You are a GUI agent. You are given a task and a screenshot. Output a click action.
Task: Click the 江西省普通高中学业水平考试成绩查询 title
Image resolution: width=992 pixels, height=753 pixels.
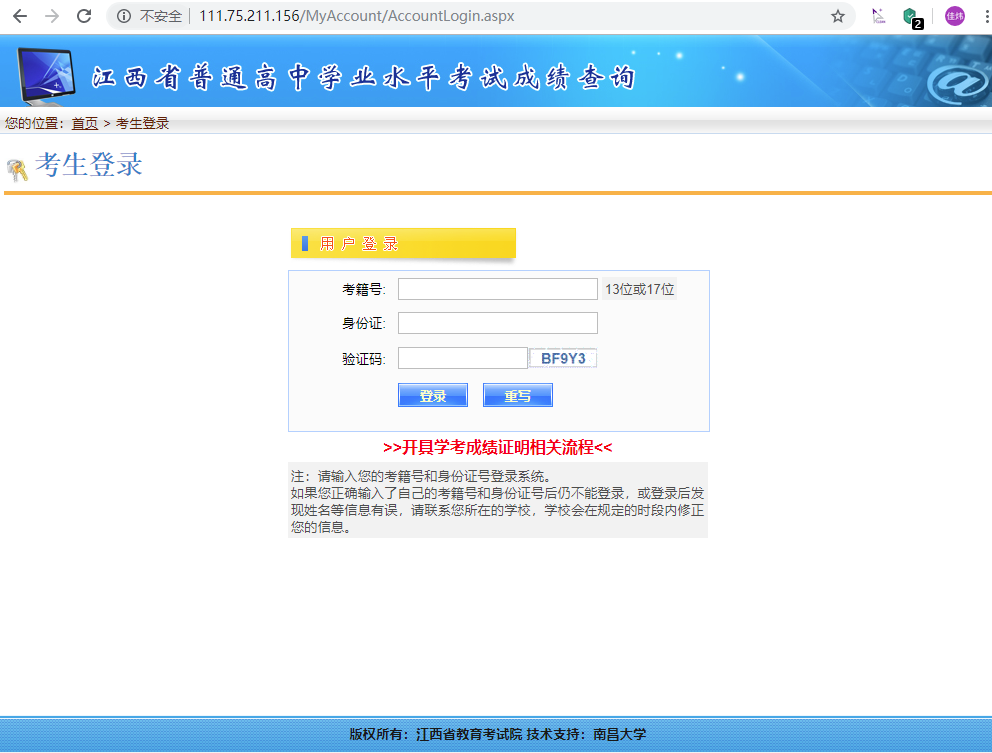tap(364, 78)
